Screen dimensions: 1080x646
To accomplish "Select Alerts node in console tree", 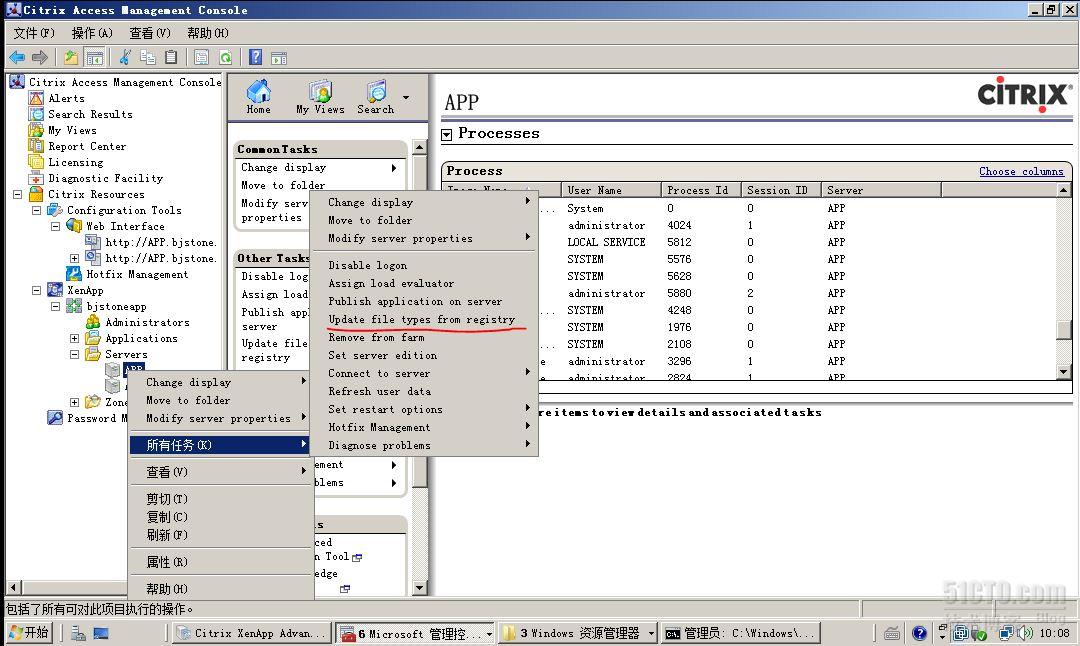I will 66,98.
